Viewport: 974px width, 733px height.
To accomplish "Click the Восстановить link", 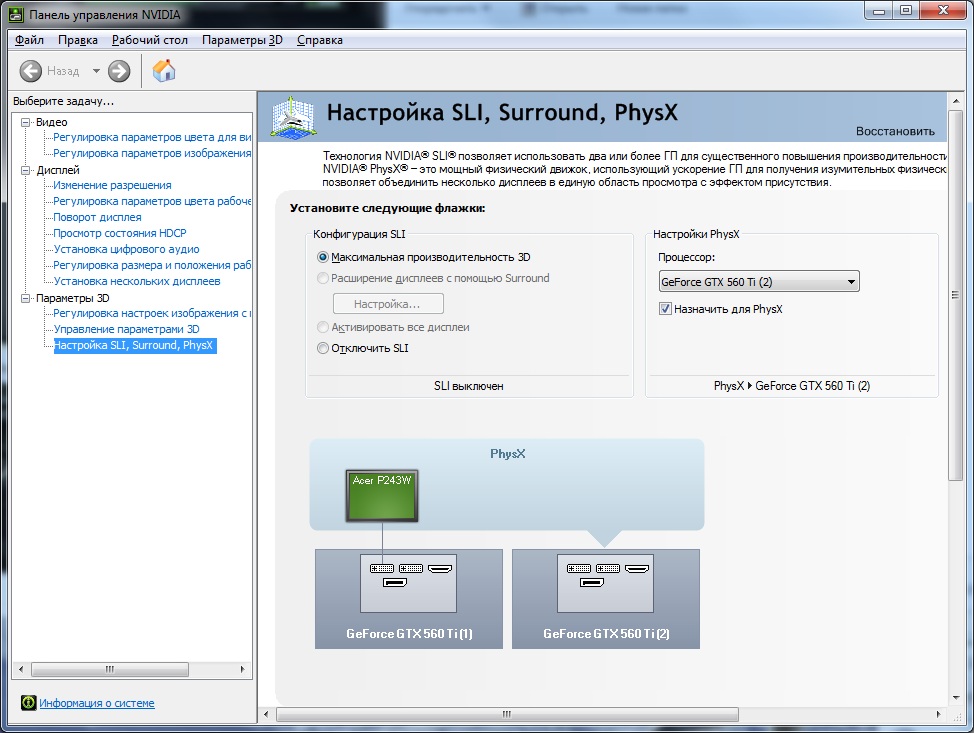I will pyautogui.click(x=895, y=131).
